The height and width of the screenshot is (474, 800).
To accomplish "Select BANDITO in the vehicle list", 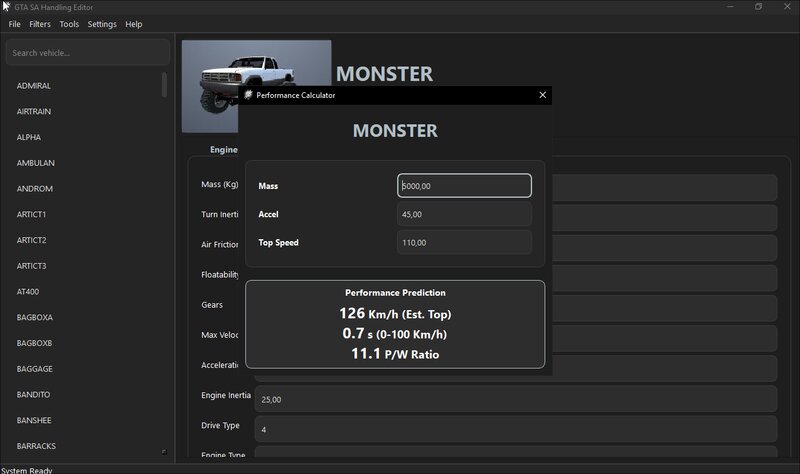I will (x=33, y=394).
